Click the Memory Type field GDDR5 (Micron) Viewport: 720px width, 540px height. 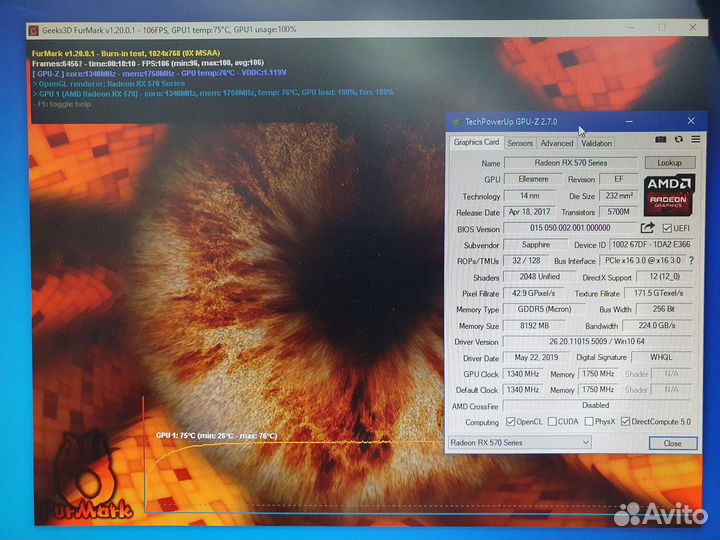(544, 309)
